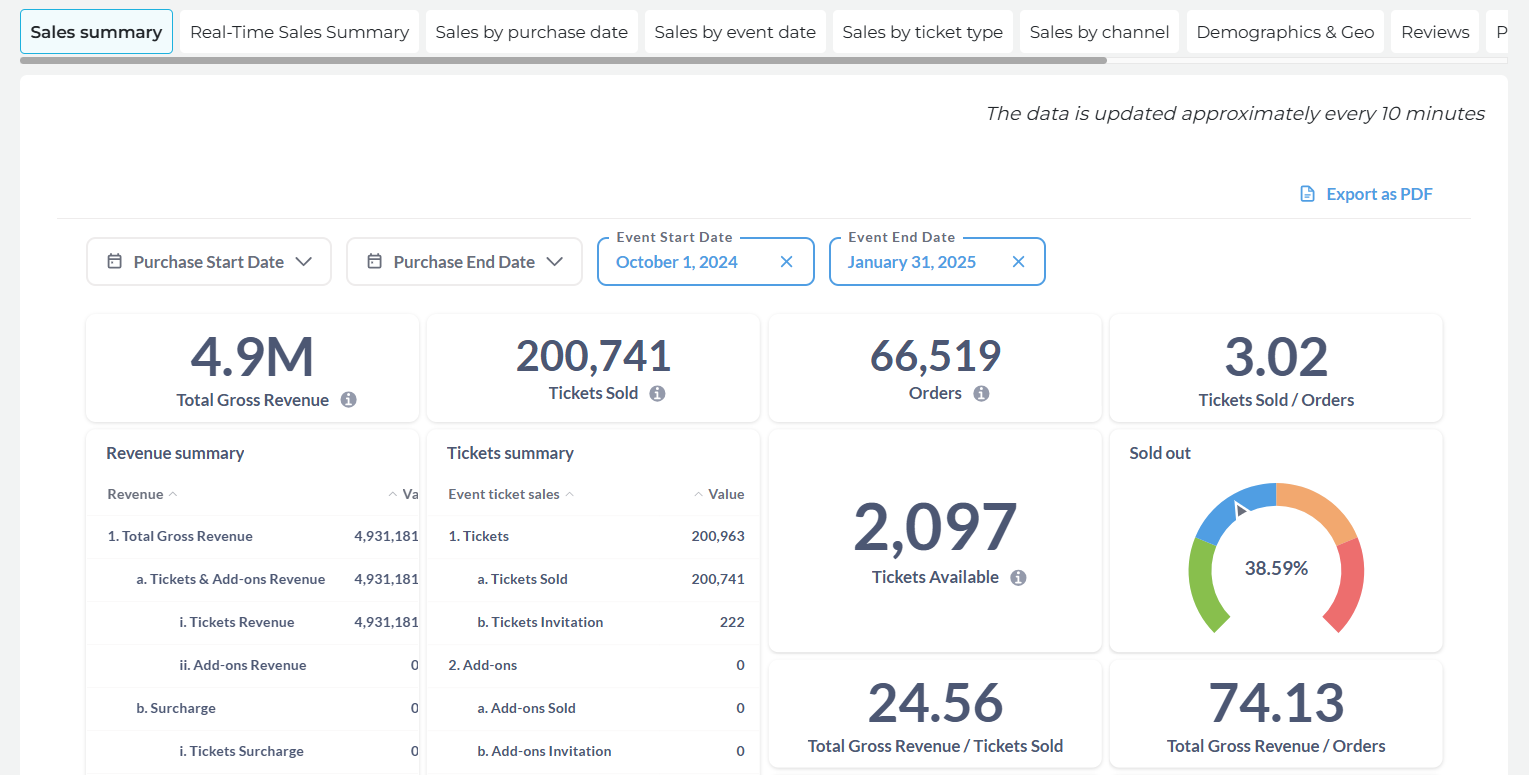This screenshot has width=1529, height=775.
Task: Clear the Event Start Date value
Action: [786, 262]
